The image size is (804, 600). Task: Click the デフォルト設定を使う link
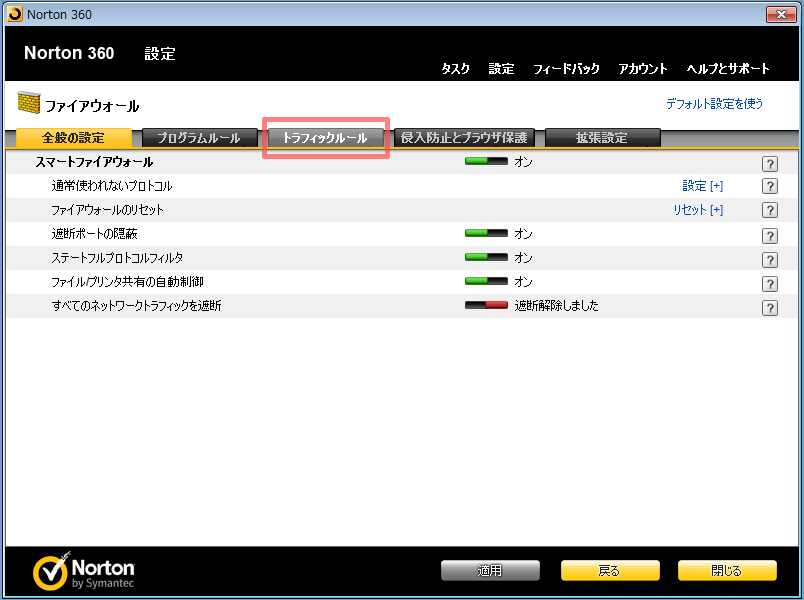714,104
